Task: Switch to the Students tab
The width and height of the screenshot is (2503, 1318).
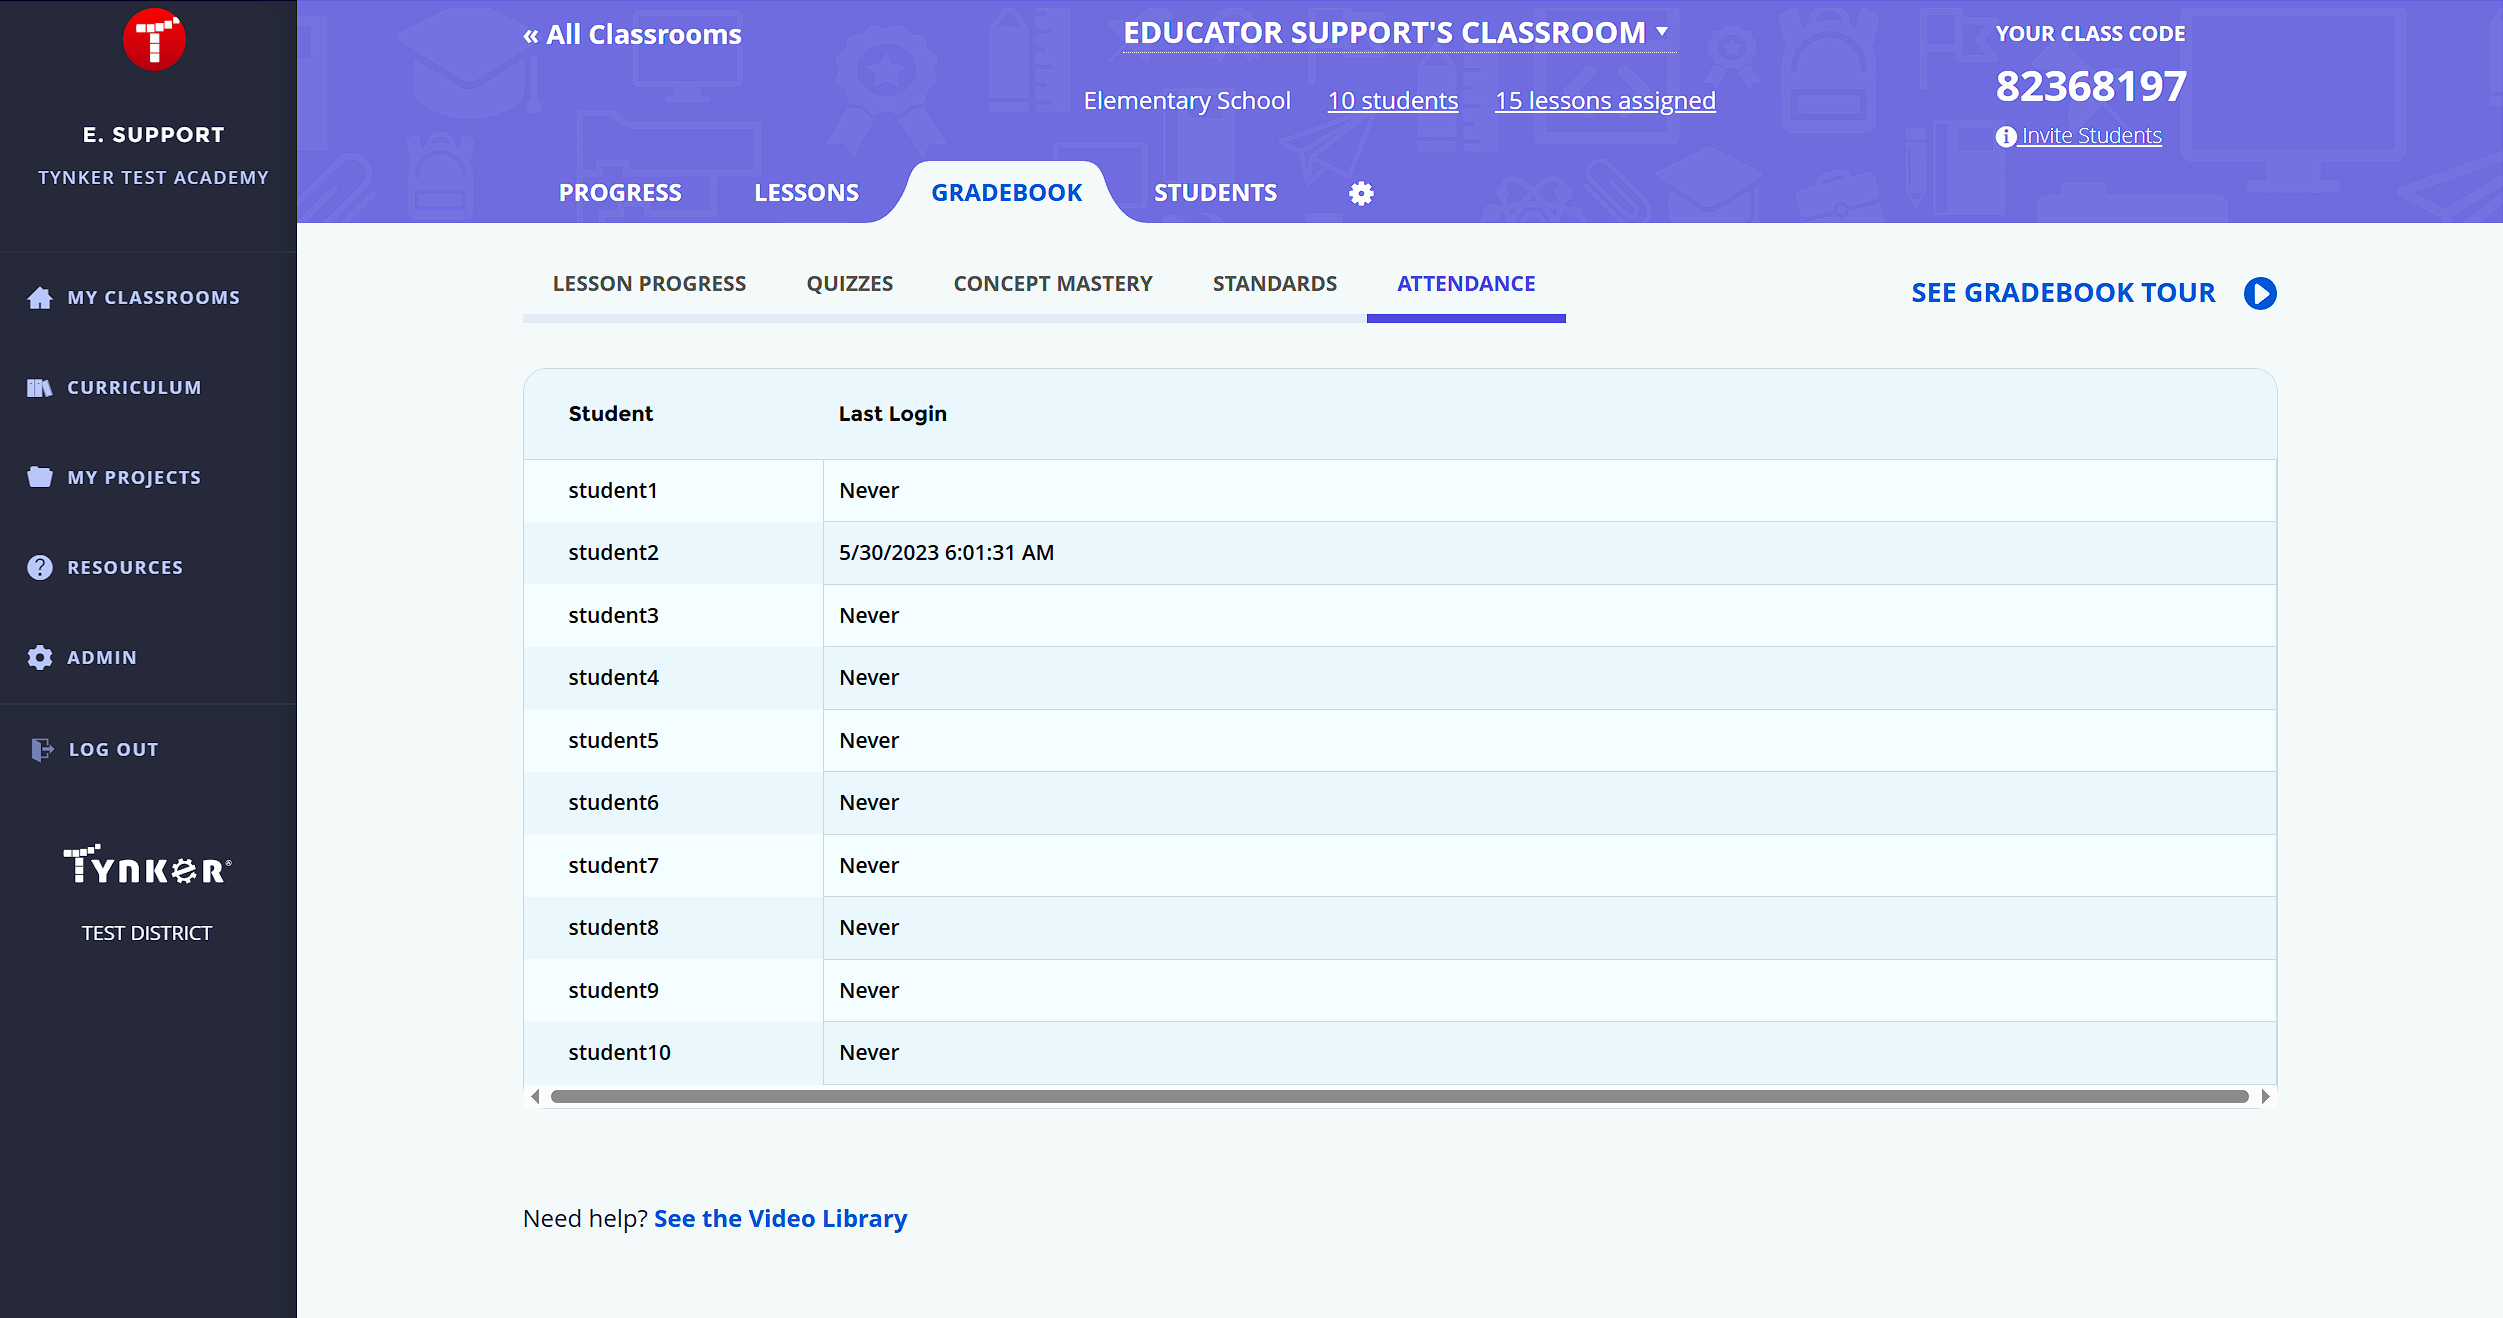Action: 1215,193
